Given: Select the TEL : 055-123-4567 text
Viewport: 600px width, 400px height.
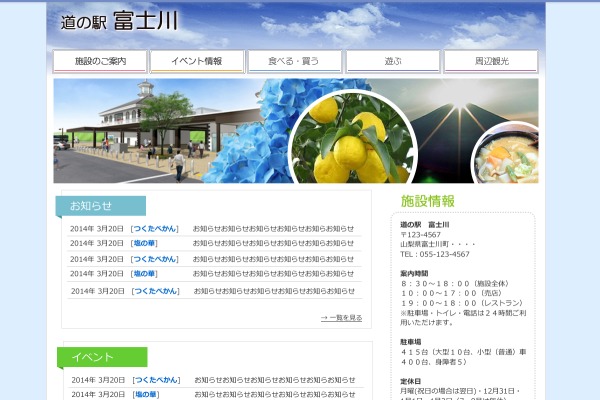Looking at the screenshot, I should 435,254.
